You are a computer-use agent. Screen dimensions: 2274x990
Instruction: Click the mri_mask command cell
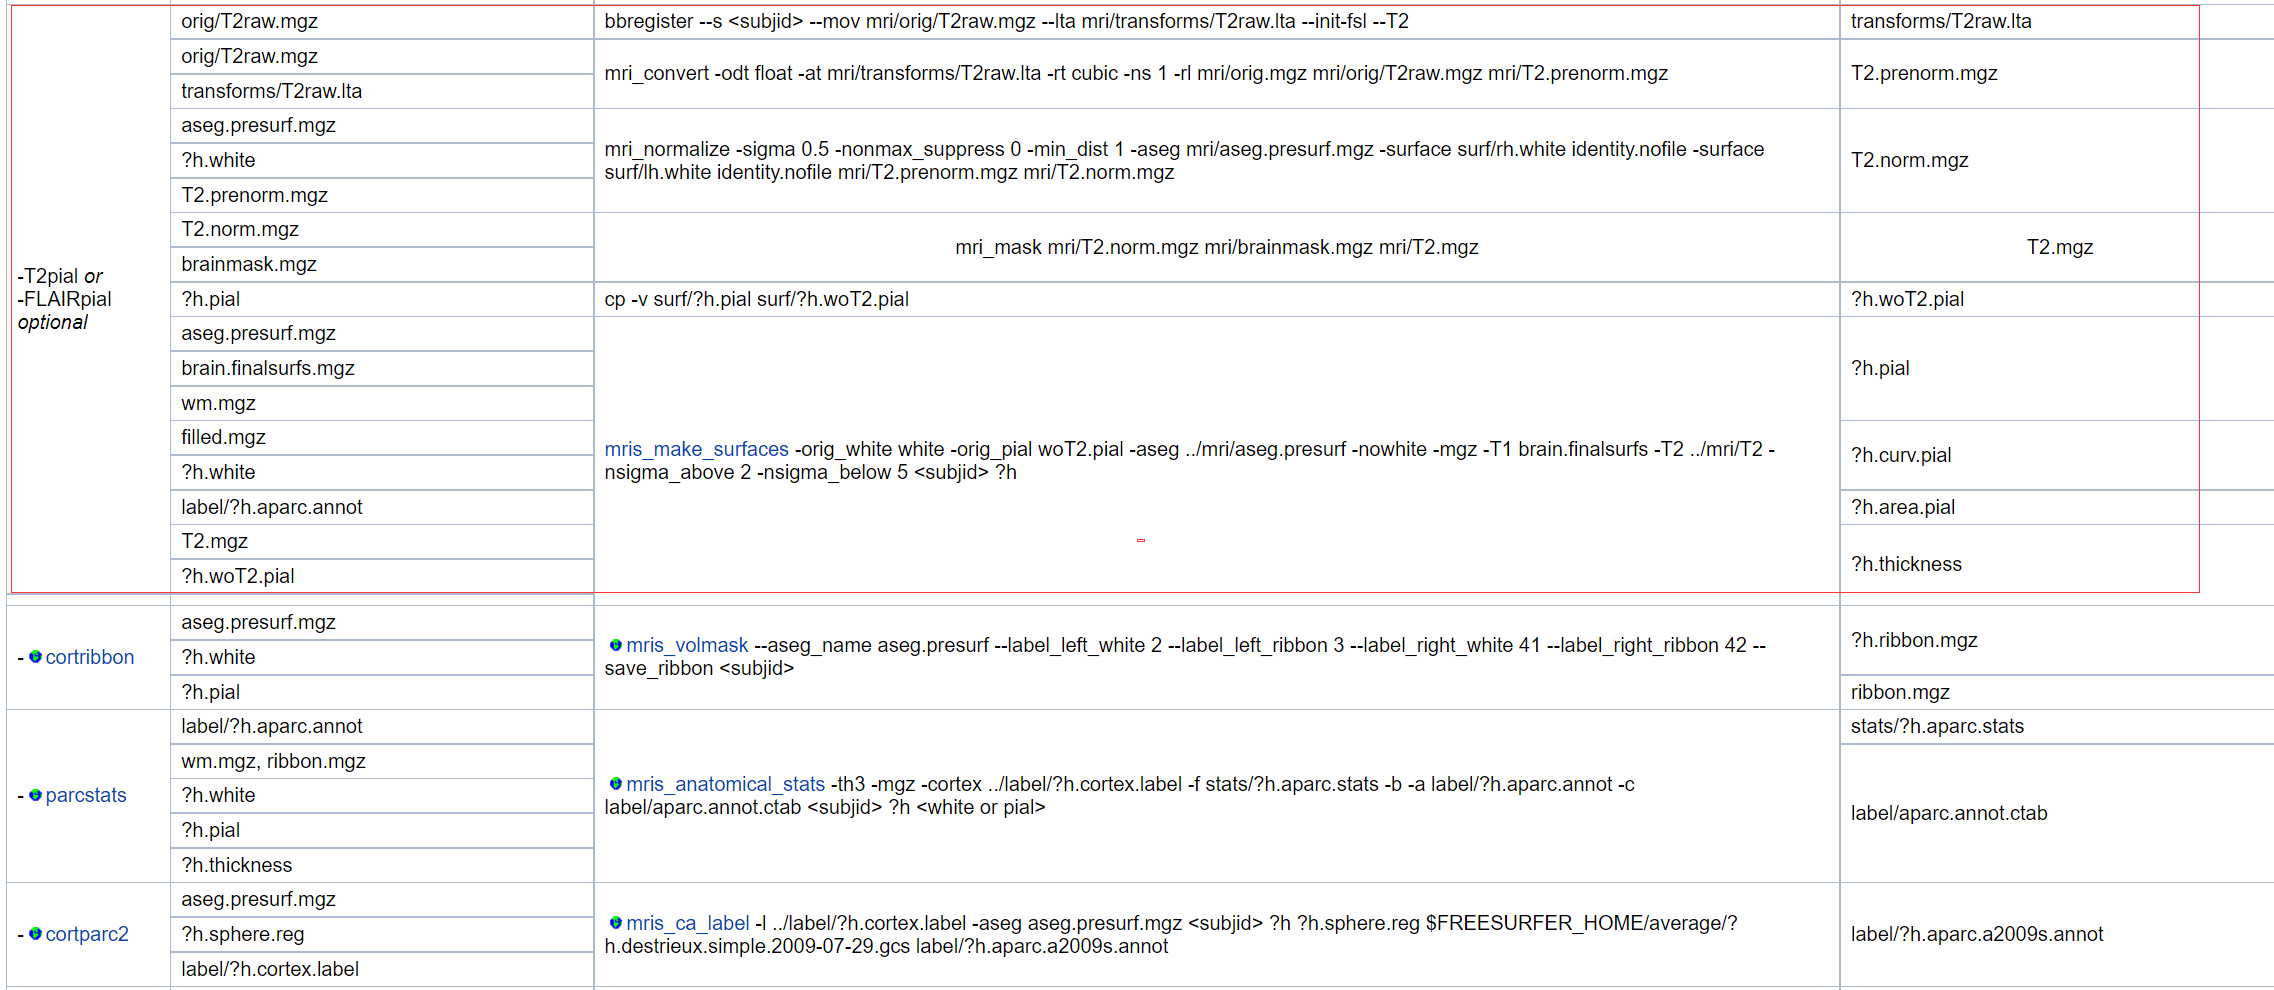(1217, 247)
